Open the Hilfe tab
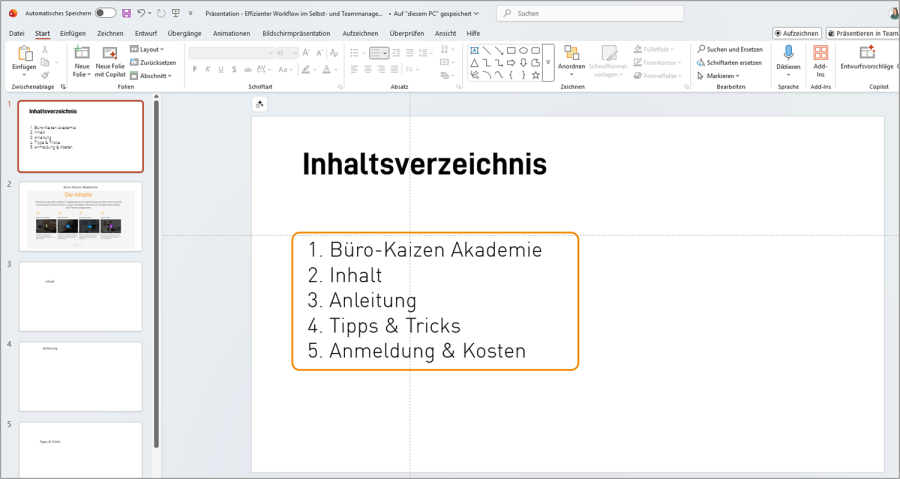This screenshot has height=479, width=900. coord(473,33)
